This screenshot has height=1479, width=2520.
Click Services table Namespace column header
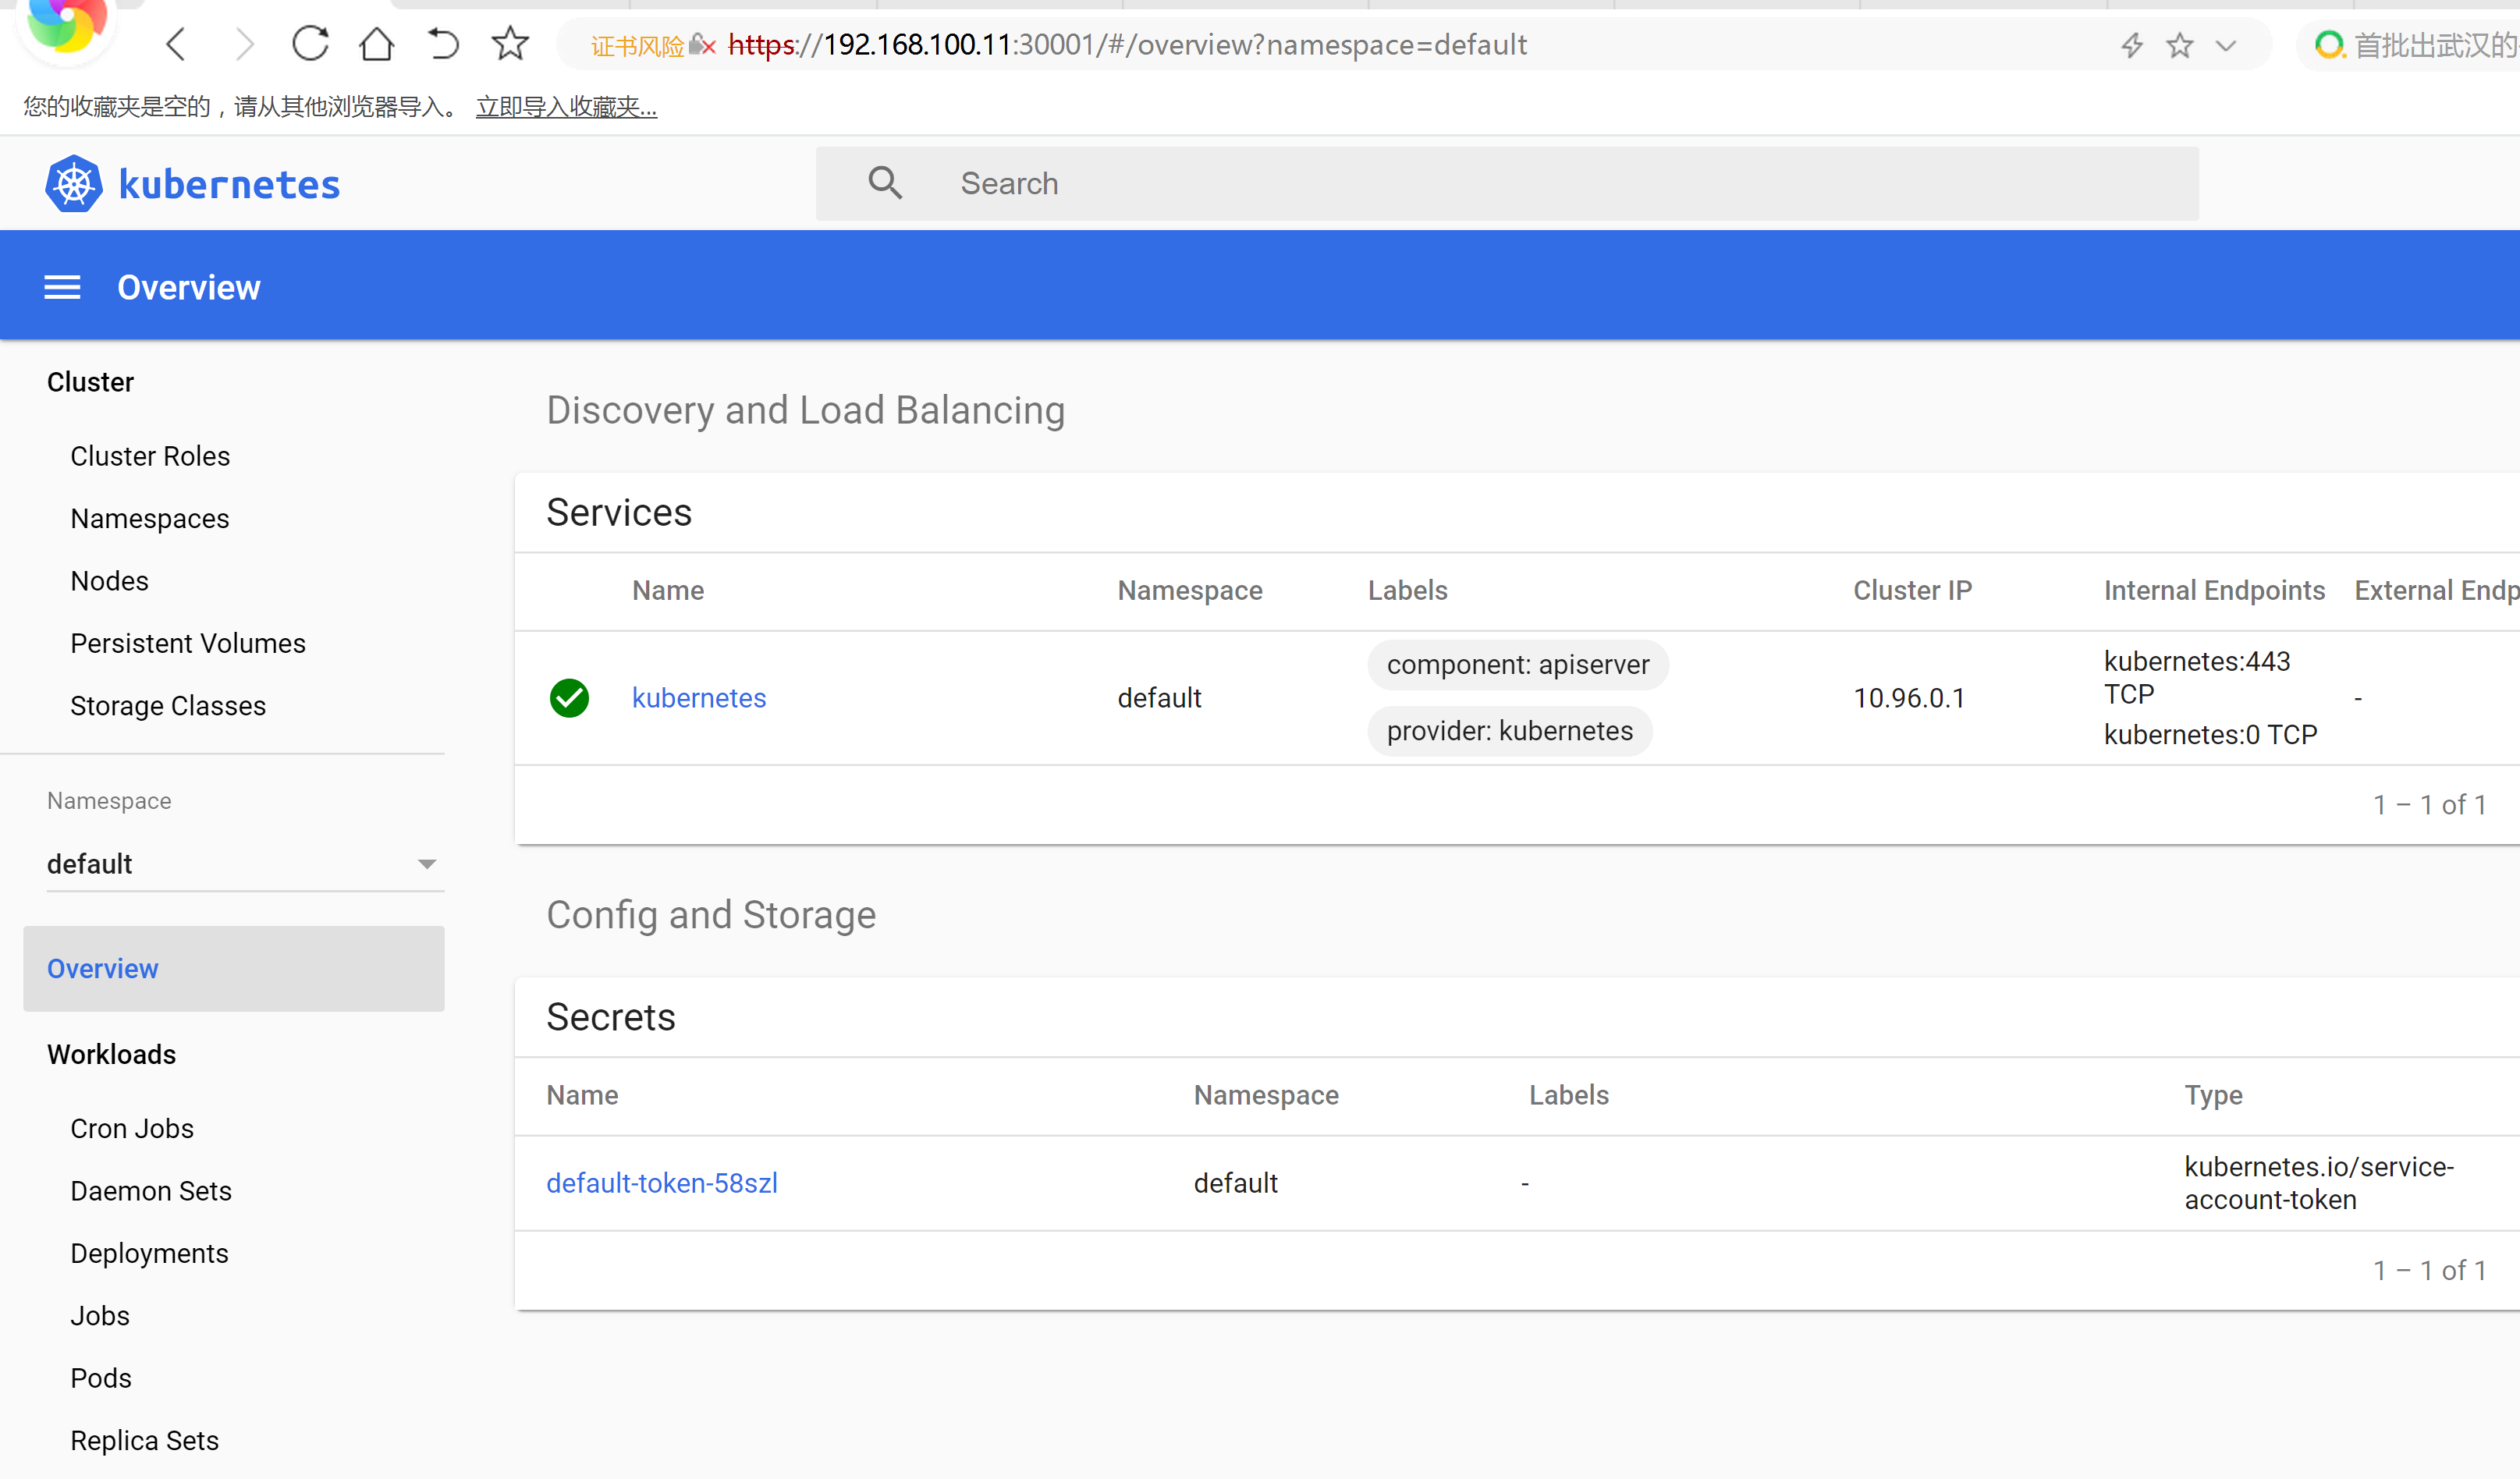[1190, 591]
